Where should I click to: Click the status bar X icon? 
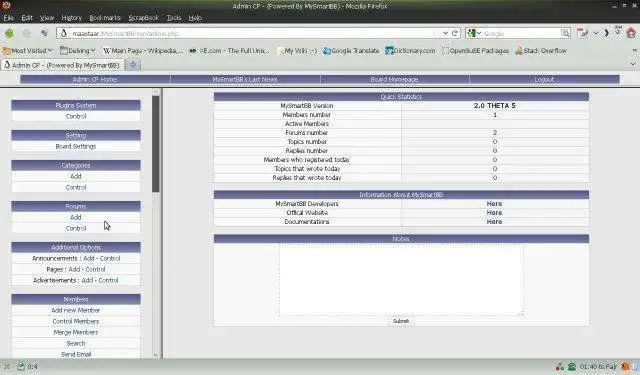(7, 366)
